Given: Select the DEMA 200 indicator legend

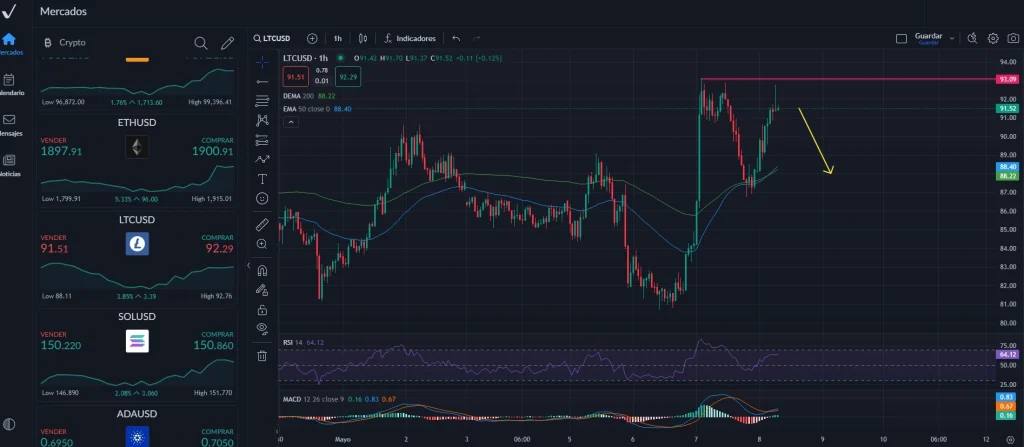Looking at the screenshot, I should (x=309, y=95).
